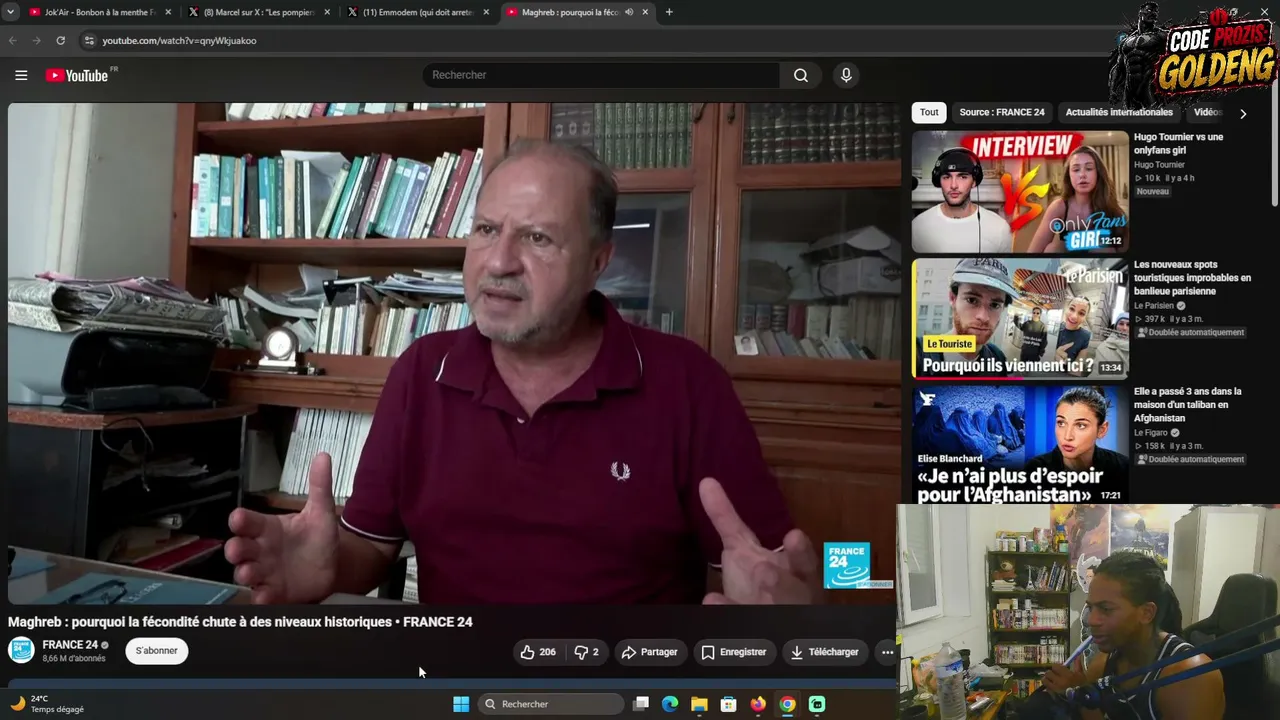This screenshot has height=720, width=1280.
Task: Click the 8,66 M d'abonnés subscriber count
Action: (x=74, y=659)
